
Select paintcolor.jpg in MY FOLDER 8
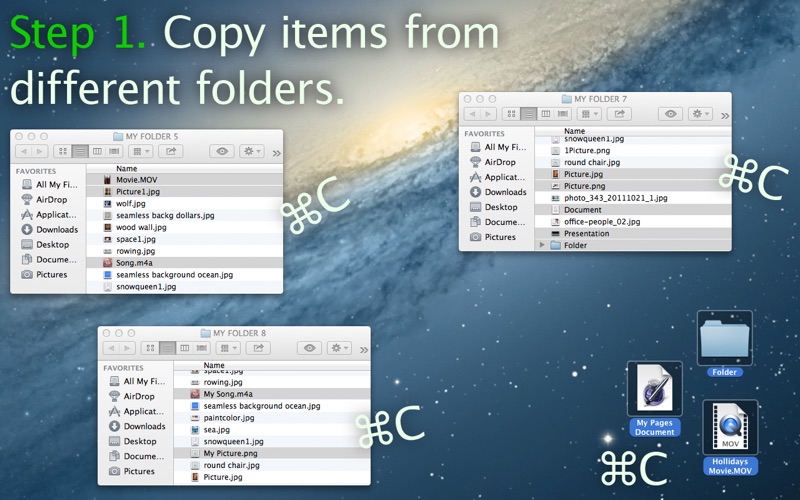point(272,418)
